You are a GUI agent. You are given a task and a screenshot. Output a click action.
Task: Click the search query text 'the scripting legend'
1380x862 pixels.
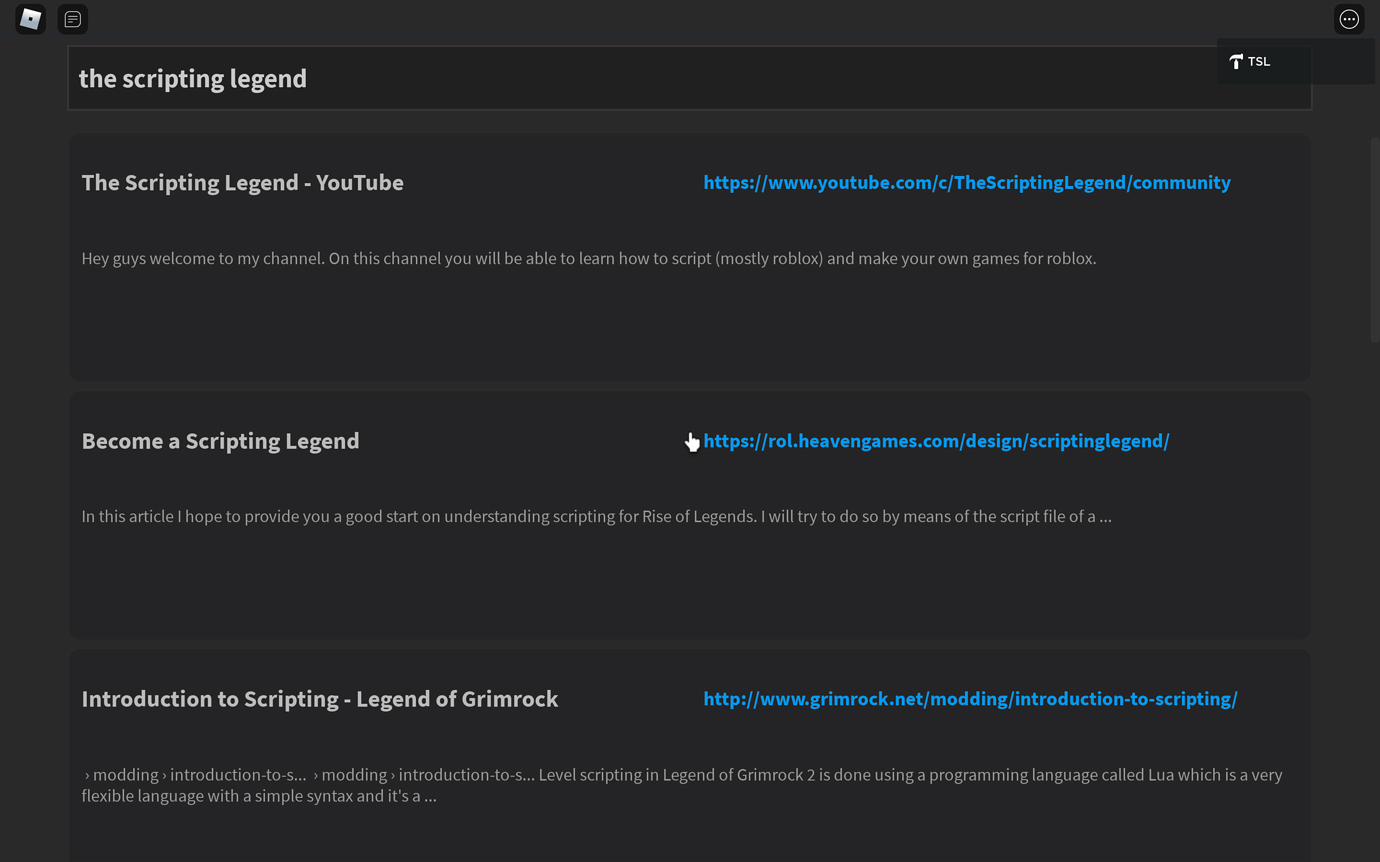click(193, 78)
